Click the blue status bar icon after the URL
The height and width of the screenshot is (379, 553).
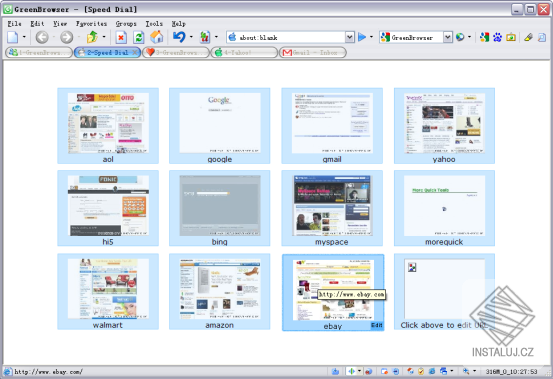[335, 371]
